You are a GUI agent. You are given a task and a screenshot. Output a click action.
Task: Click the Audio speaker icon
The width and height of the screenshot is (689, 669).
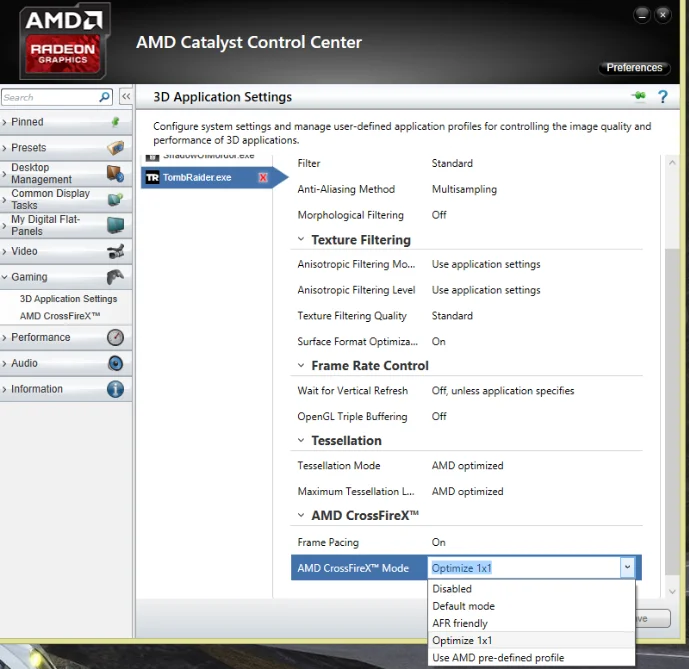coord(116,363)
